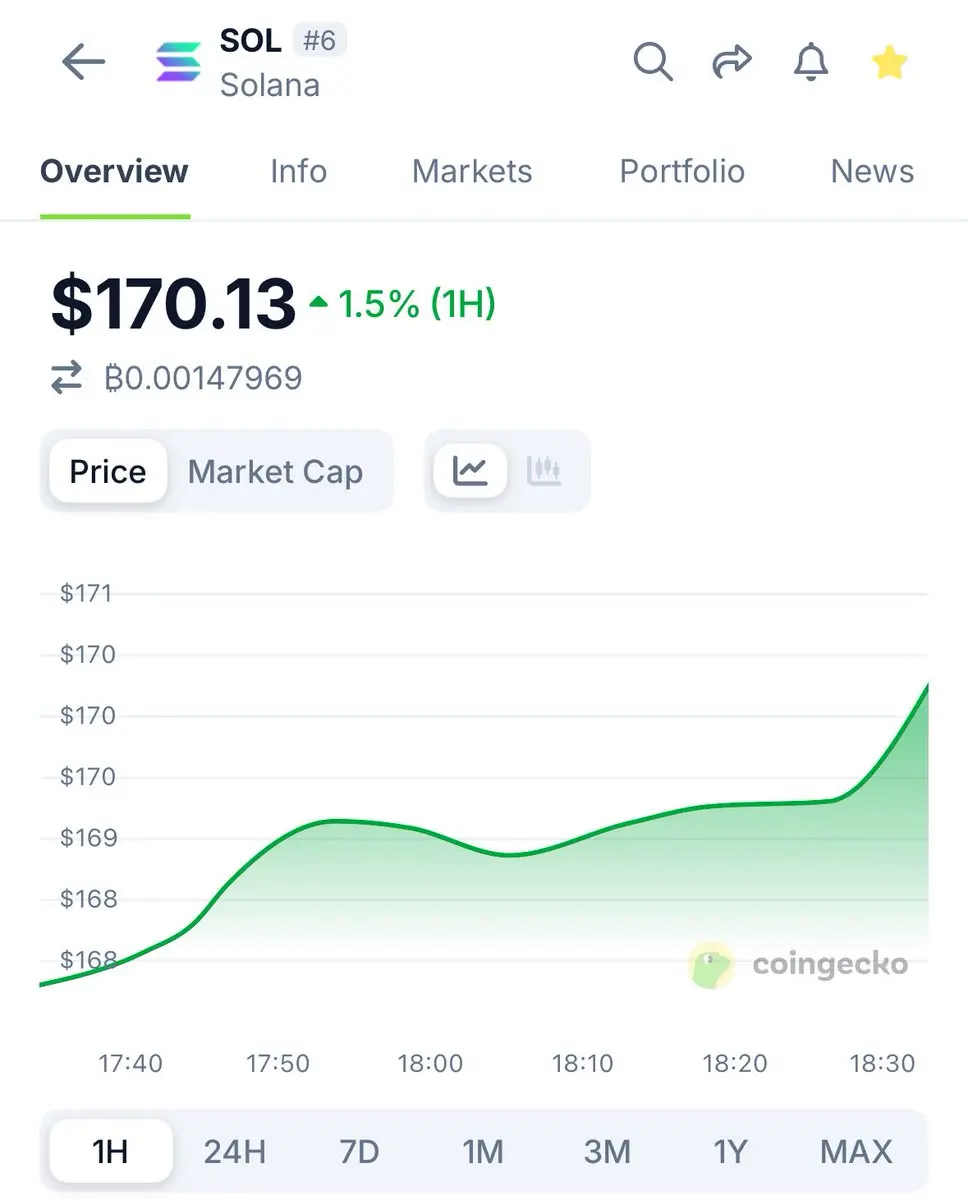Select the 7D time range

pos(359,1152)
